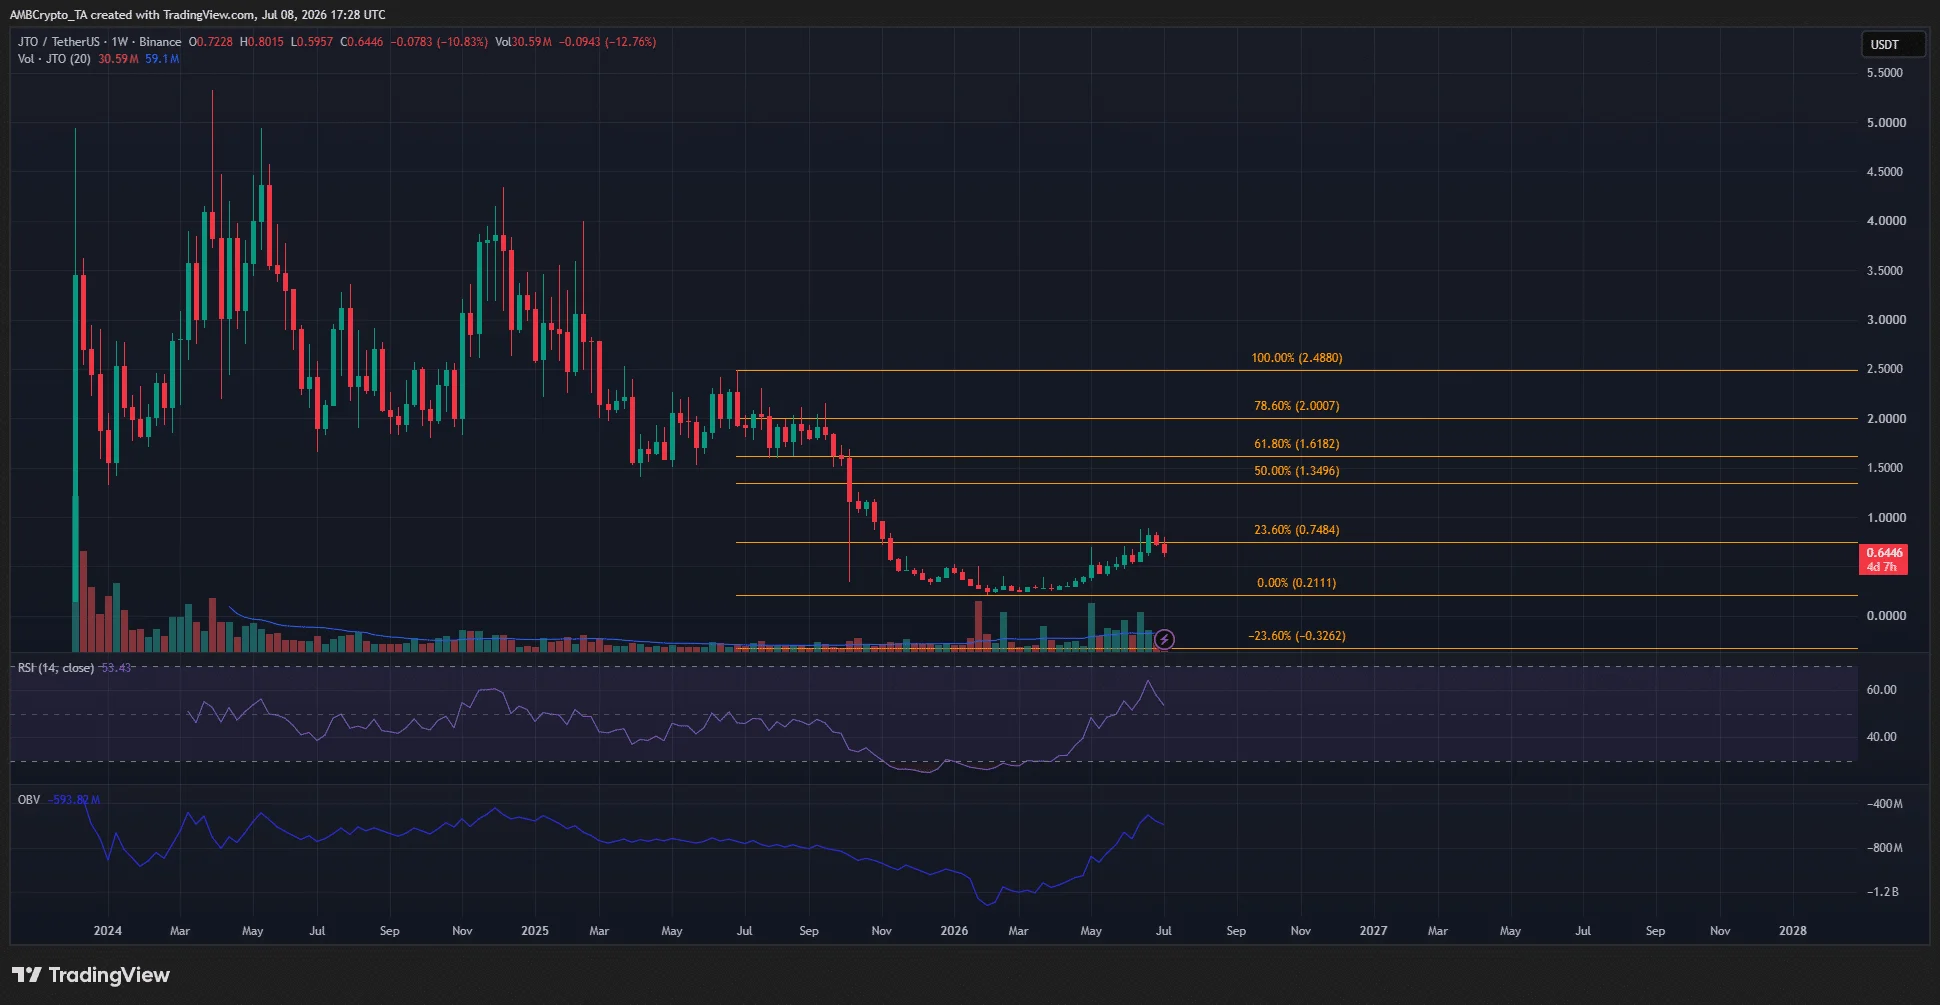
Task: Click the volume value 30.59M in legend
Action: [119, 59]
